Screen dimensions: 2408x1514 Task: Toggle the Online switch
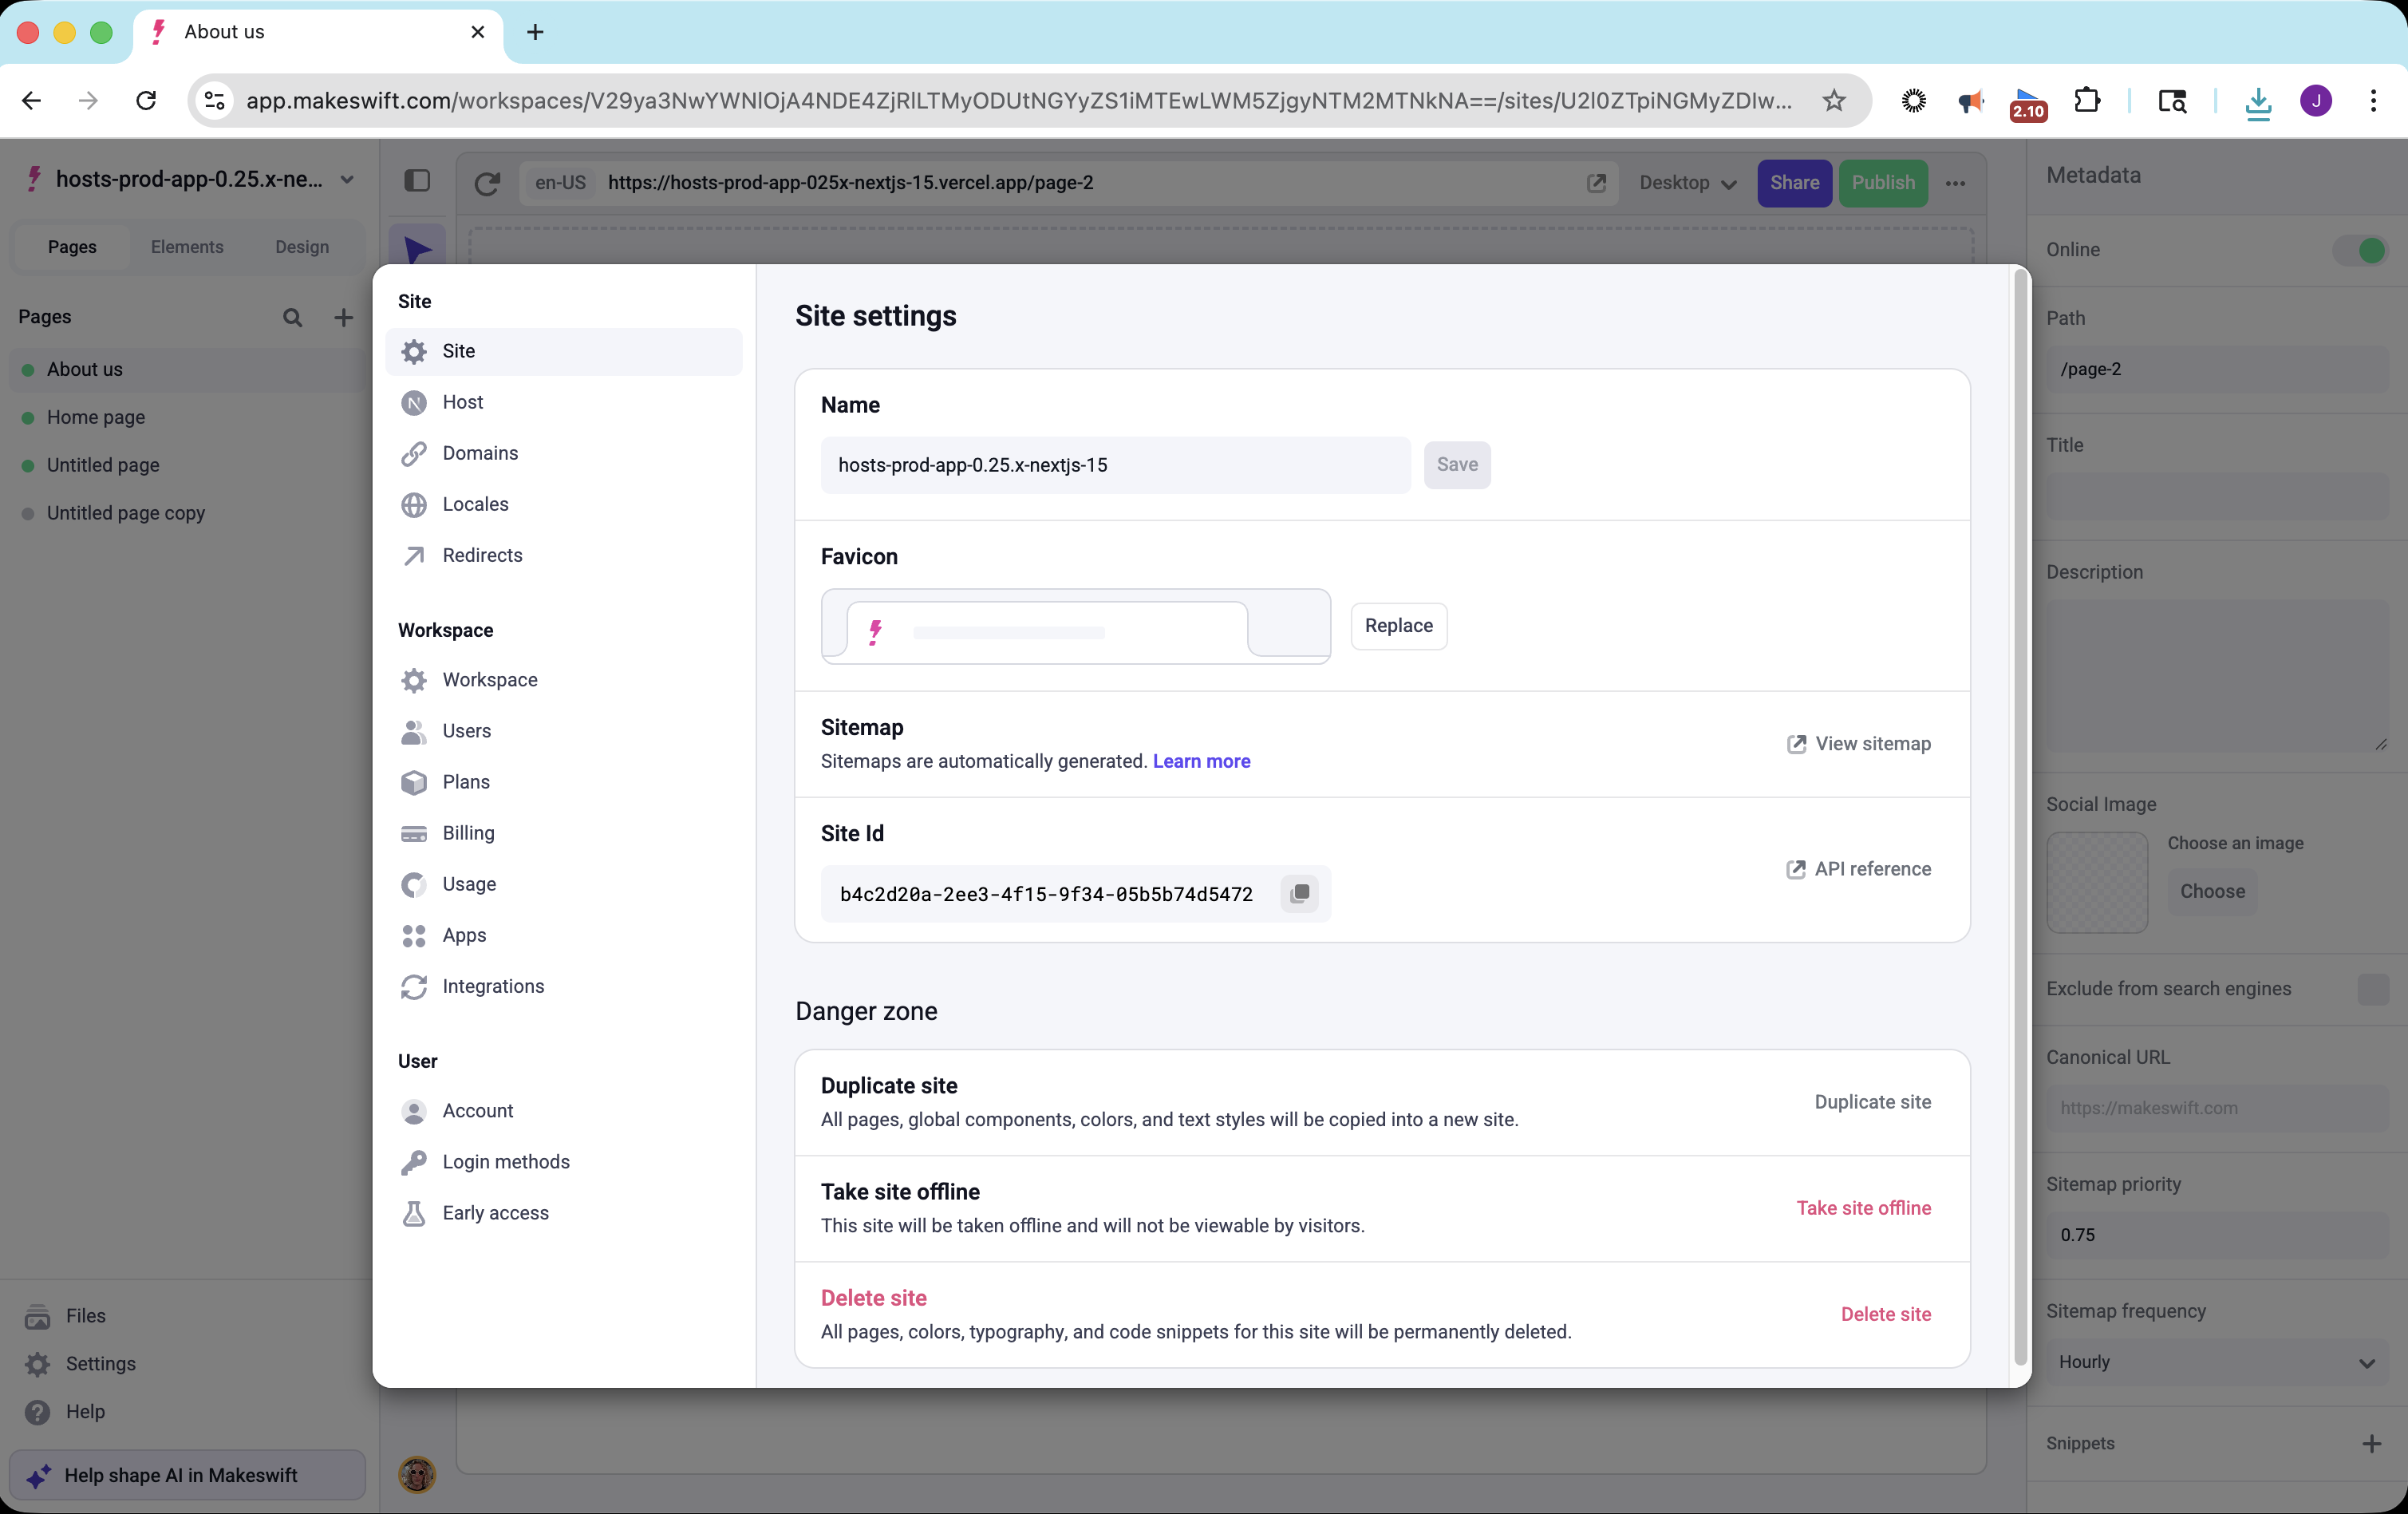[2362, 250]
